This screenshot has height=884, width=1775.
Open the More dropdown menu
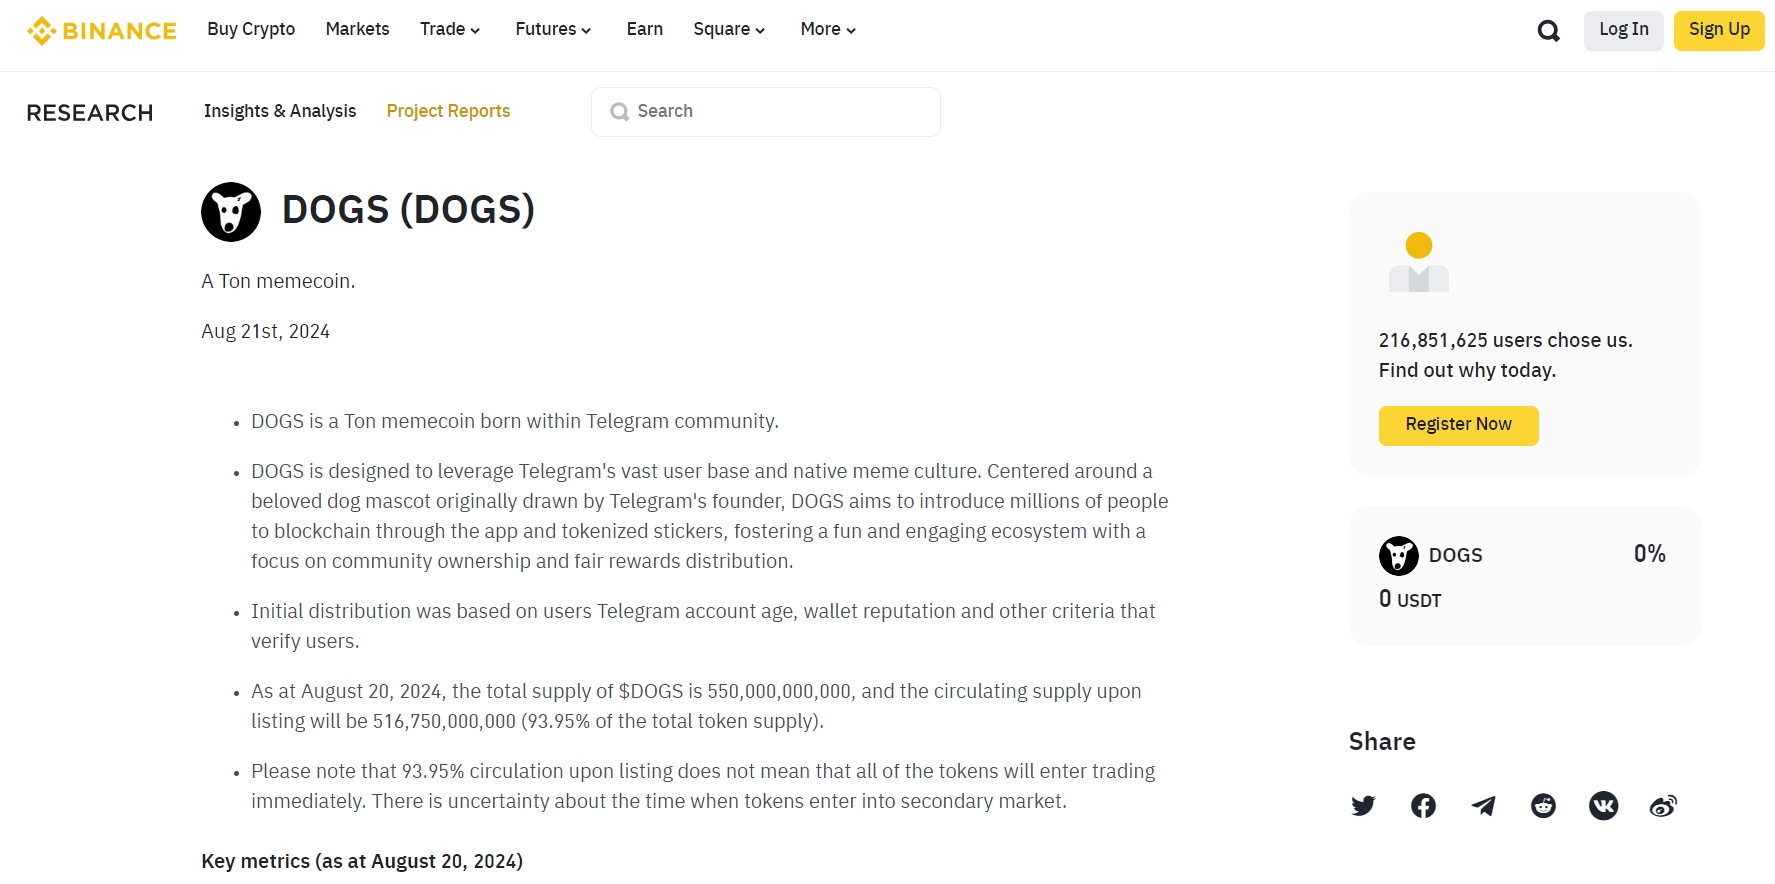[828, 30]
